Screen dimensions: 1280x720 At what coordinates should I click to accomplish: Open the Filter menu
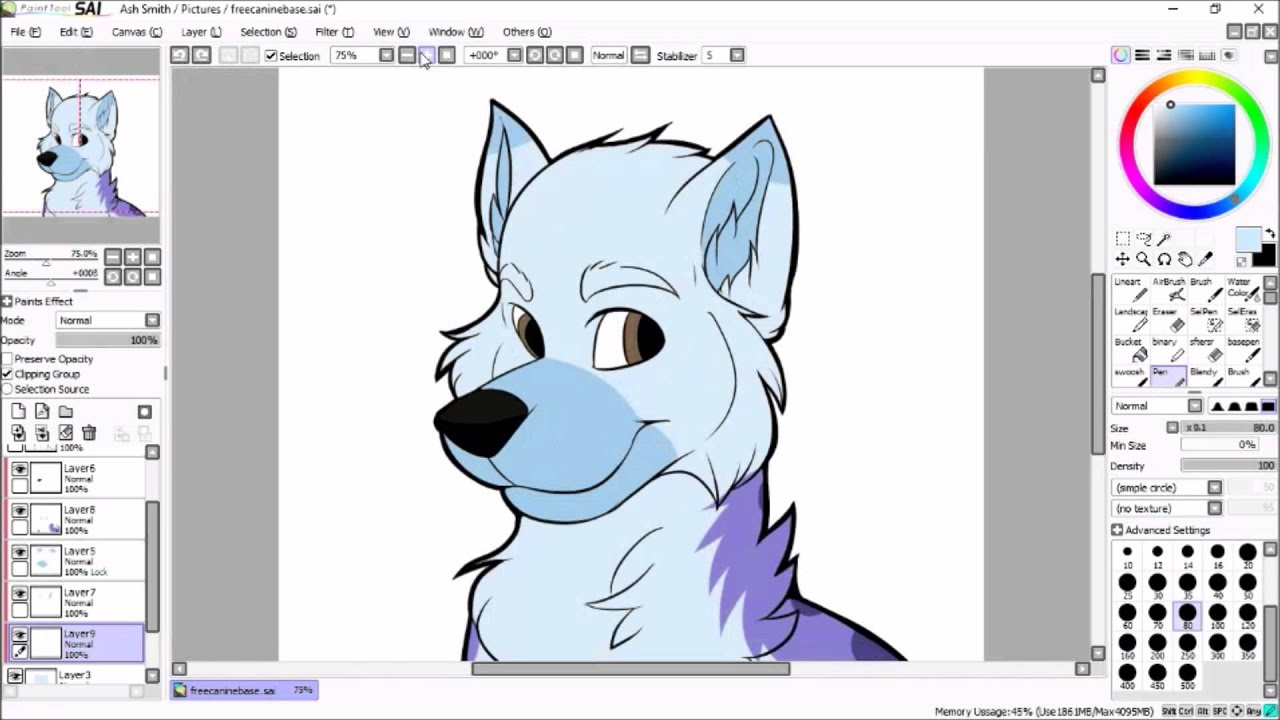coord(334,32)
